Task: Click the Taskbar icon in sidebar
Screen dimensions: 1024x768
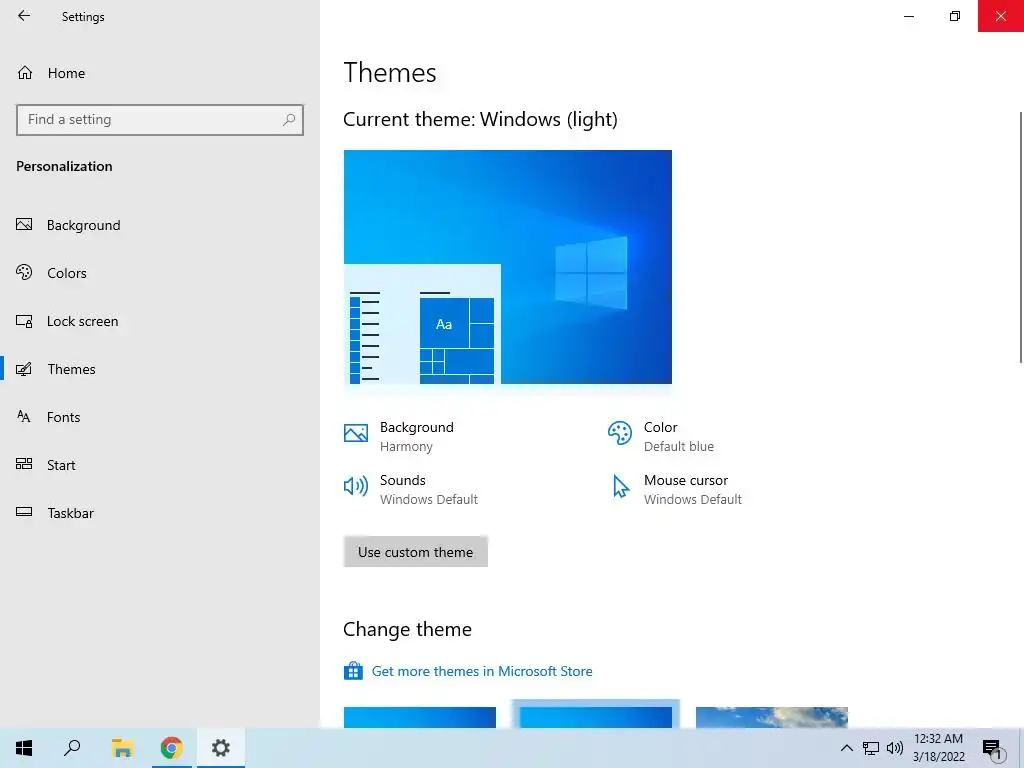Action: tap(24, 512)
